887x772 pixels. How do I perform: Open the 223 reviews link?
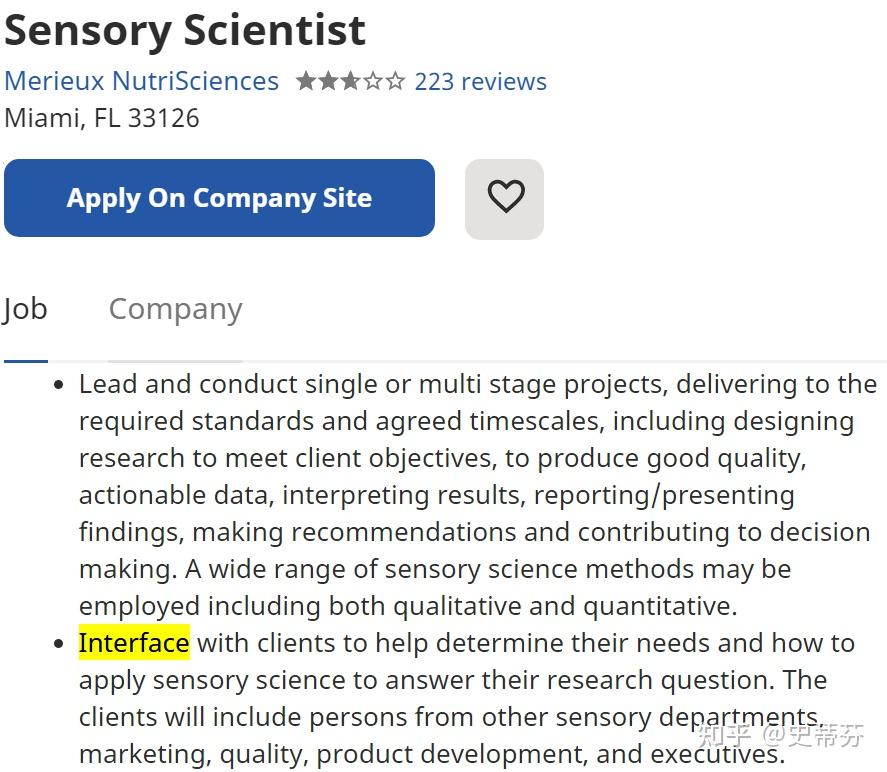point(480,81)
